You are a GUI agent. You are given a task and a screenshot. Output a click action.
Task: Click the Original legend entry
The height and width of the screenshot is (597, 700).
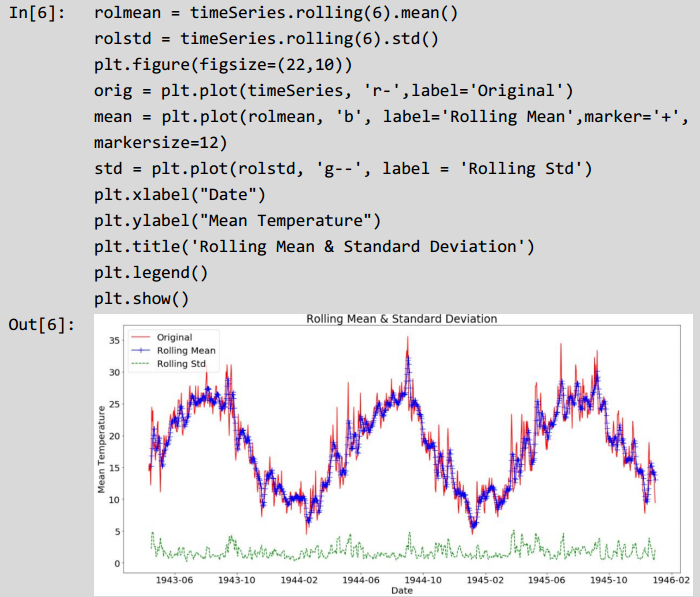pos(174,338)
